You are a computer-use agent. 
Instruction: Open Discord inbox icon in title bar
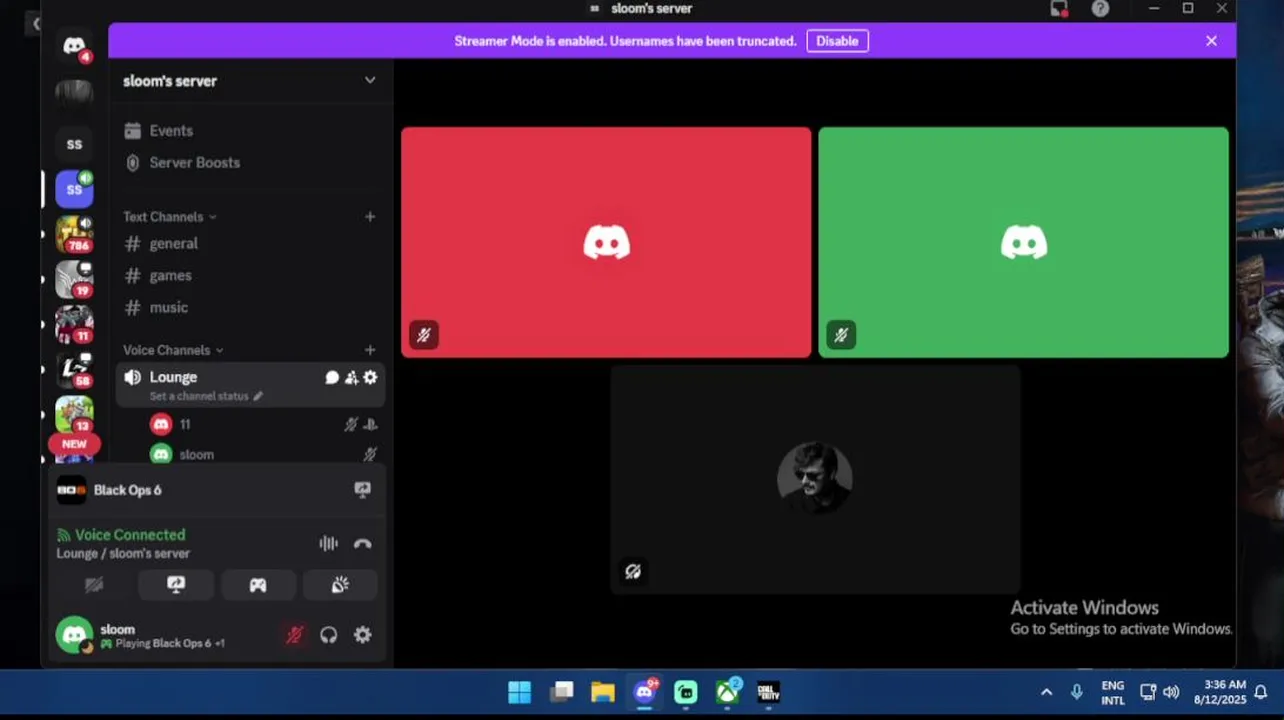click(1059, 9)
